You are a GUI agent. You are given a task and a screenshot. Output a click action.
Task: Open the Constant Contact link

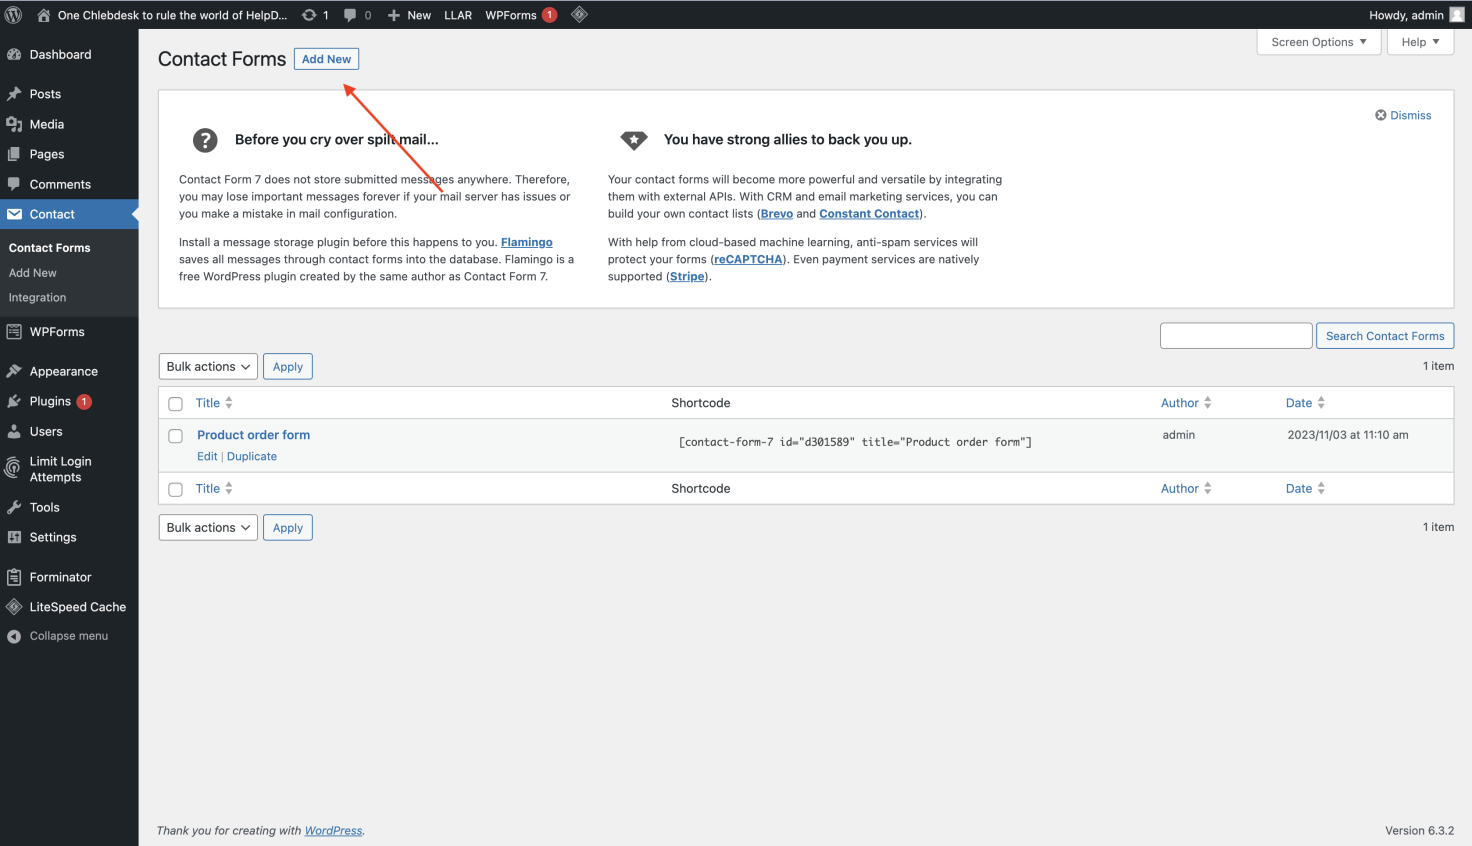tap(869, 214)
